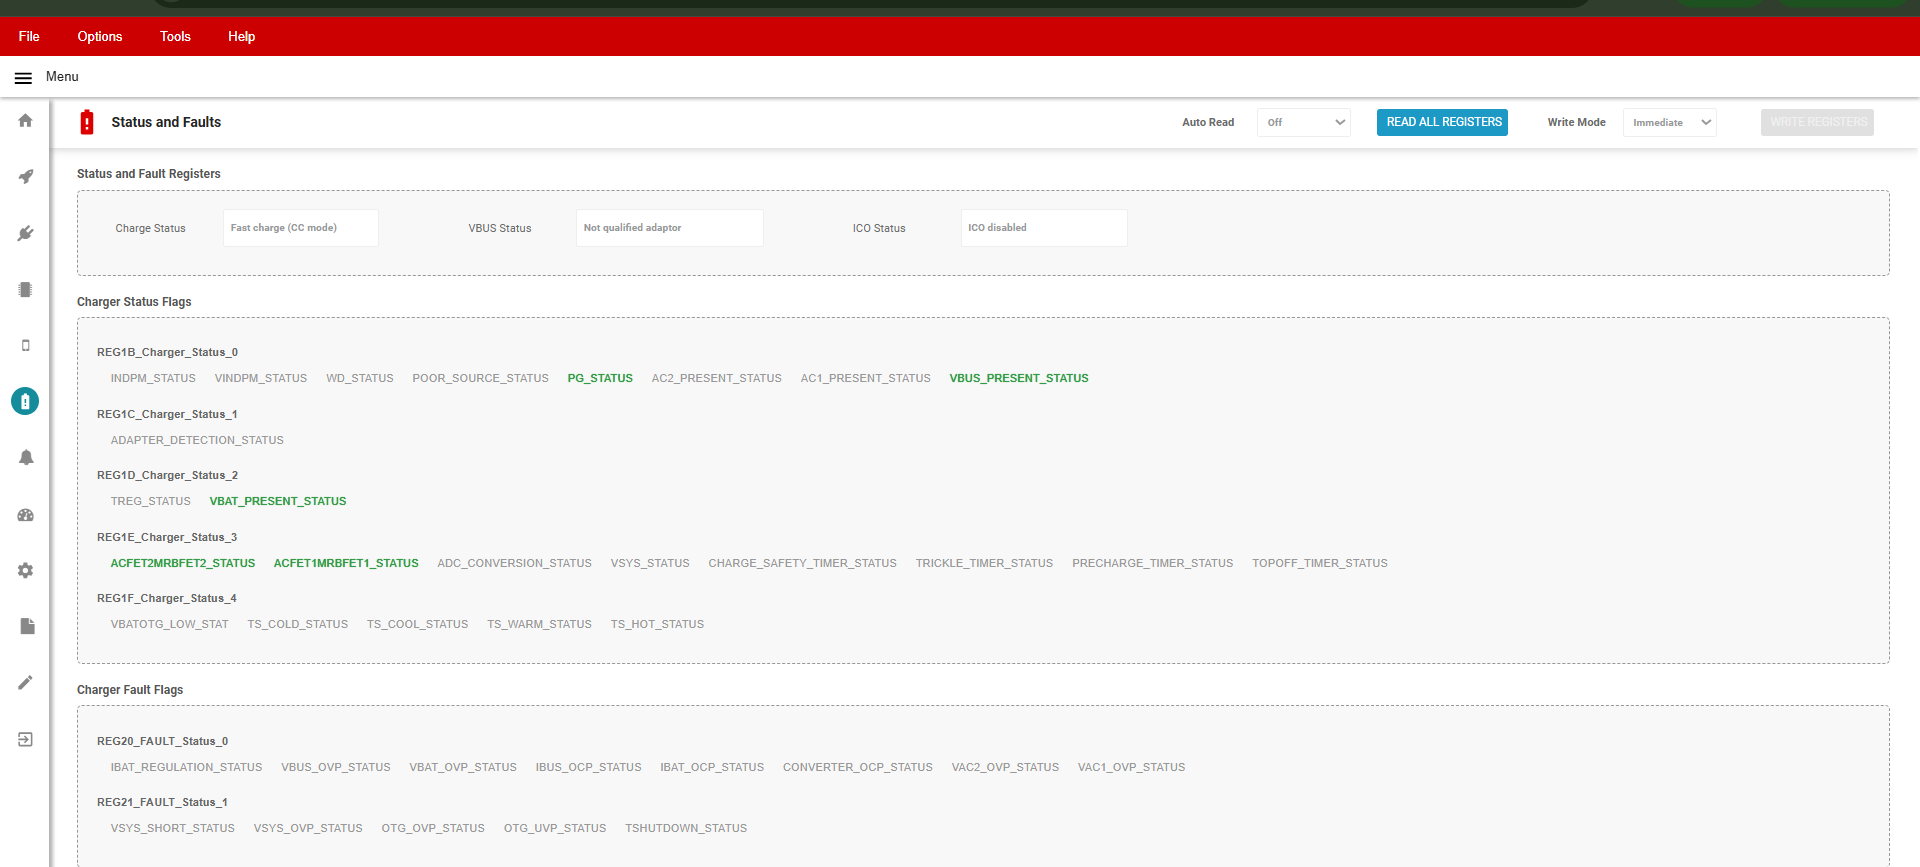
Task: Click the red battery Status and Faults icon
Action: [x=87, y=122]
